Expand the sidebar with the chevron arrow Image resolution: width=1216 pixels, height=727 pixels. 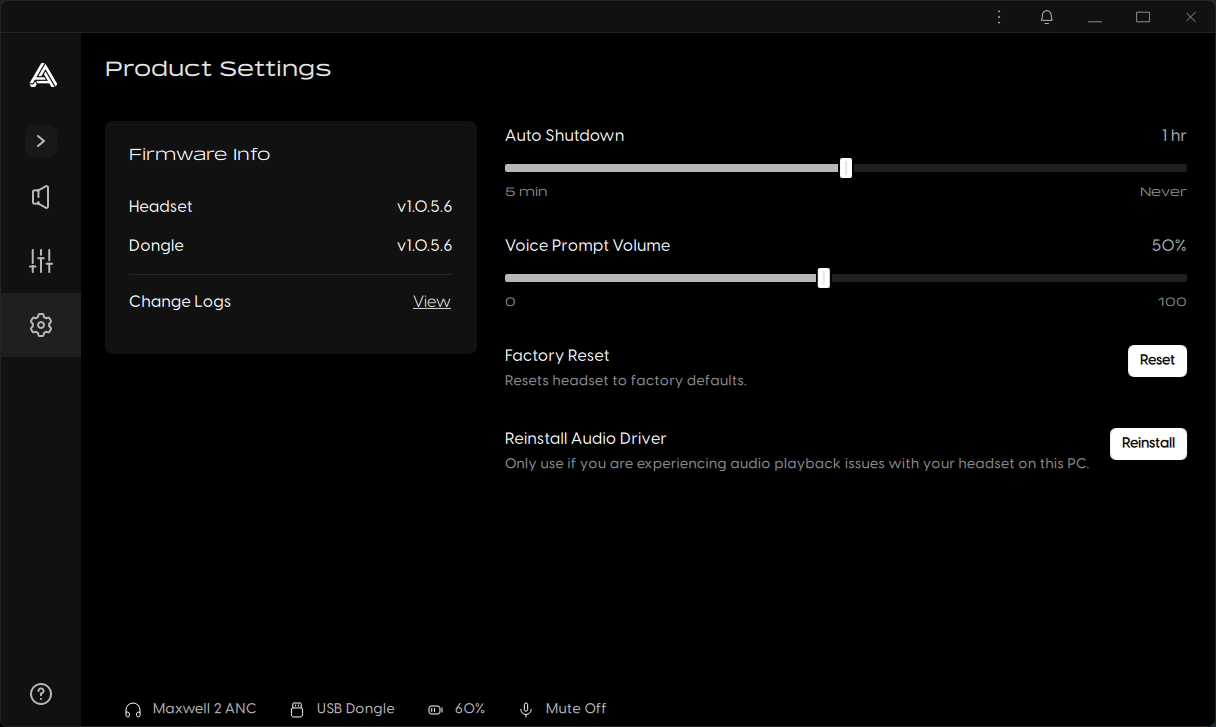[41, 141]
